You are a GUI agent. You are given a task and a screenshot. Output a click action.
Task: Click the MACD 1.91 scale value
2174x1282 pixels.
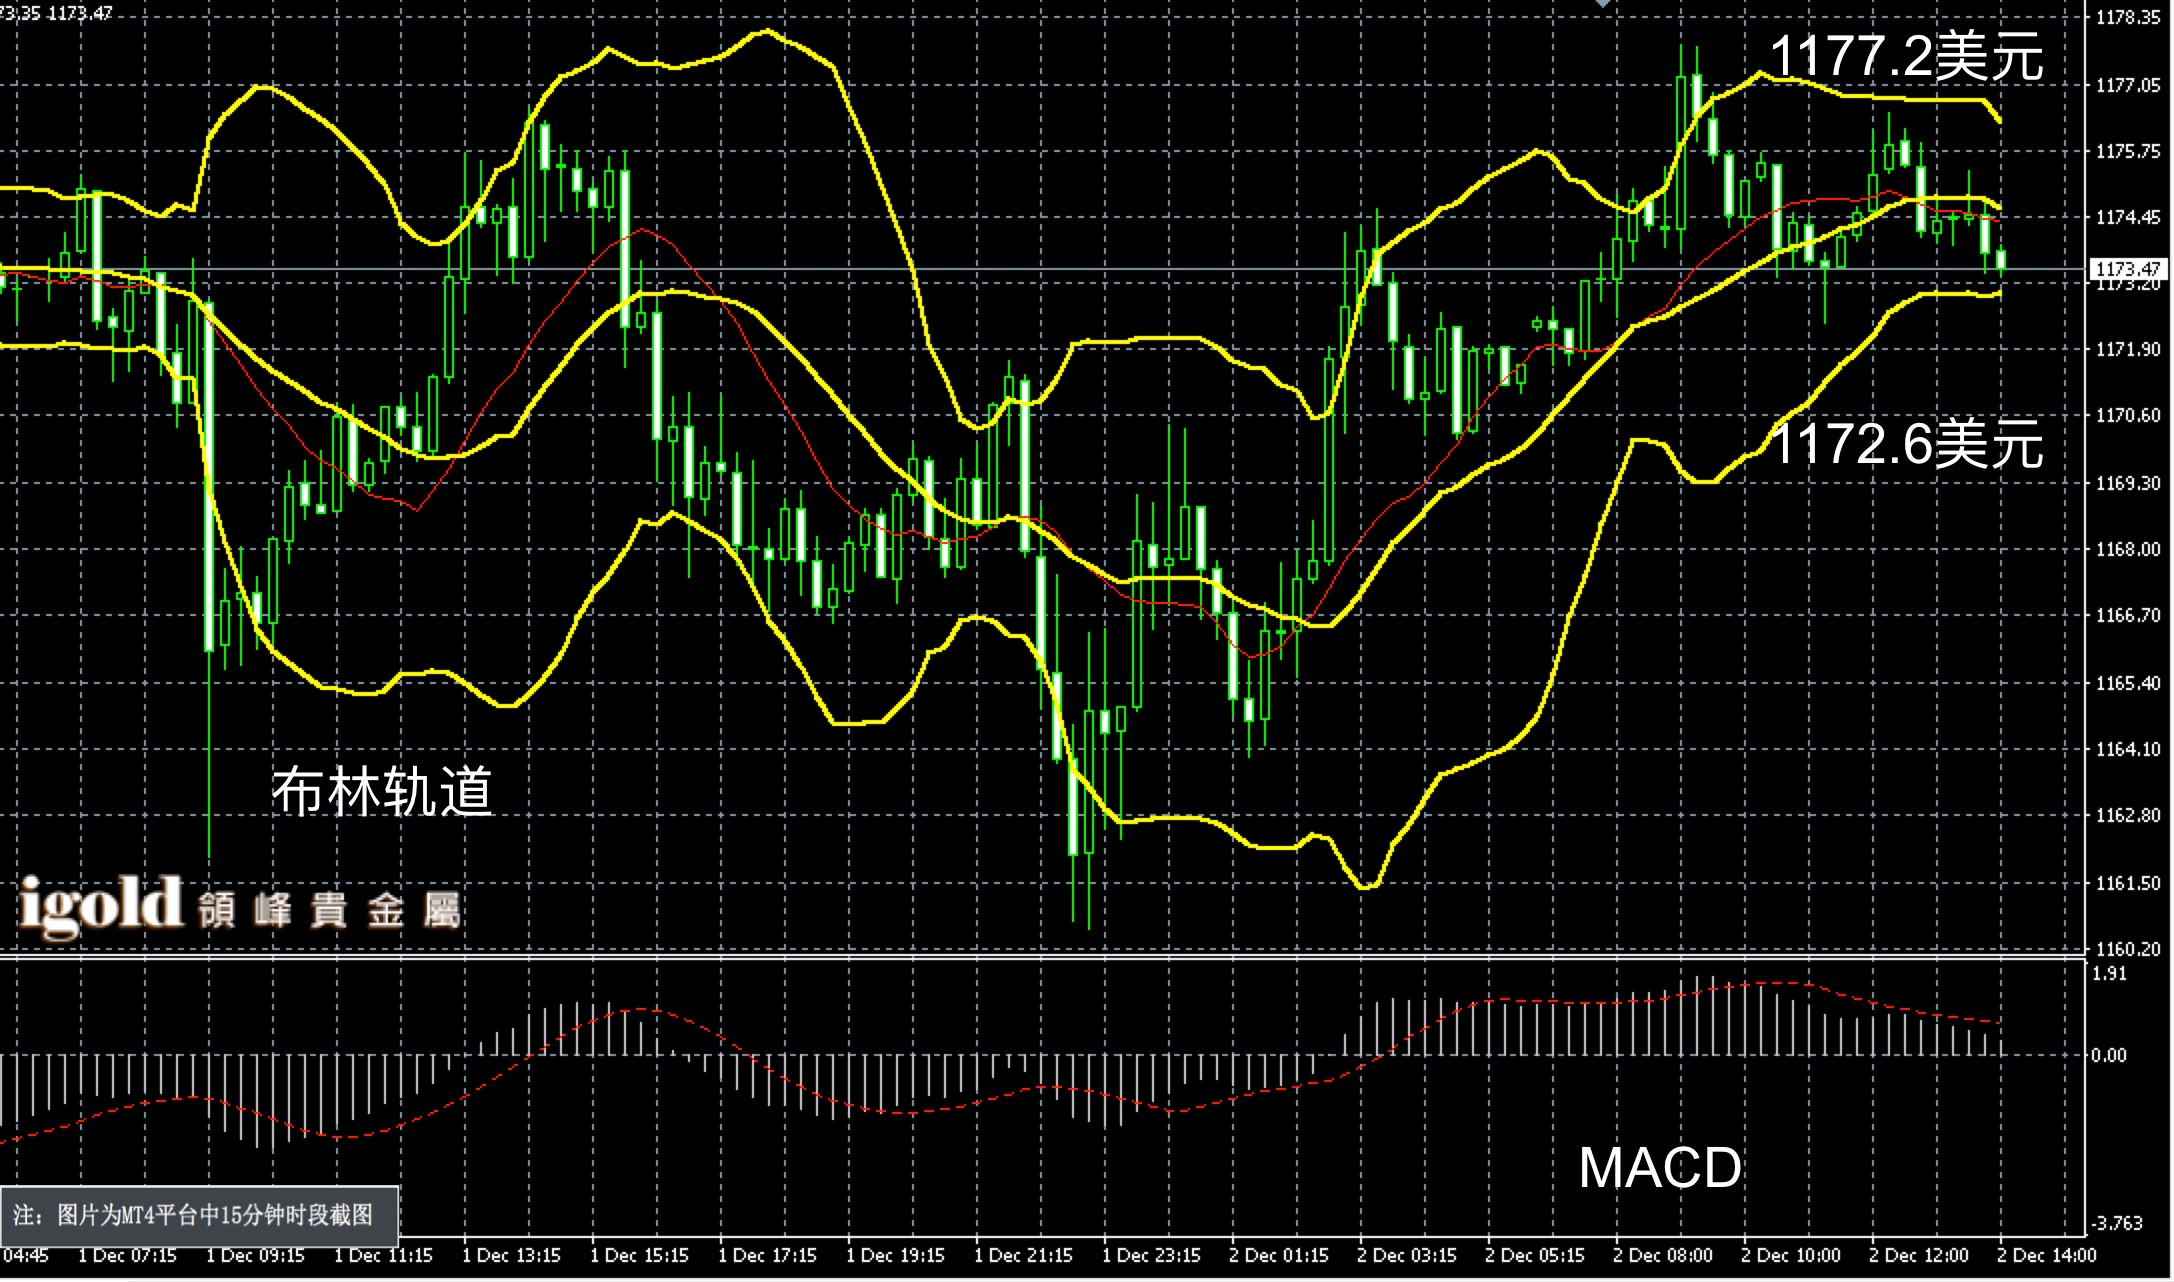[2108, 974]
